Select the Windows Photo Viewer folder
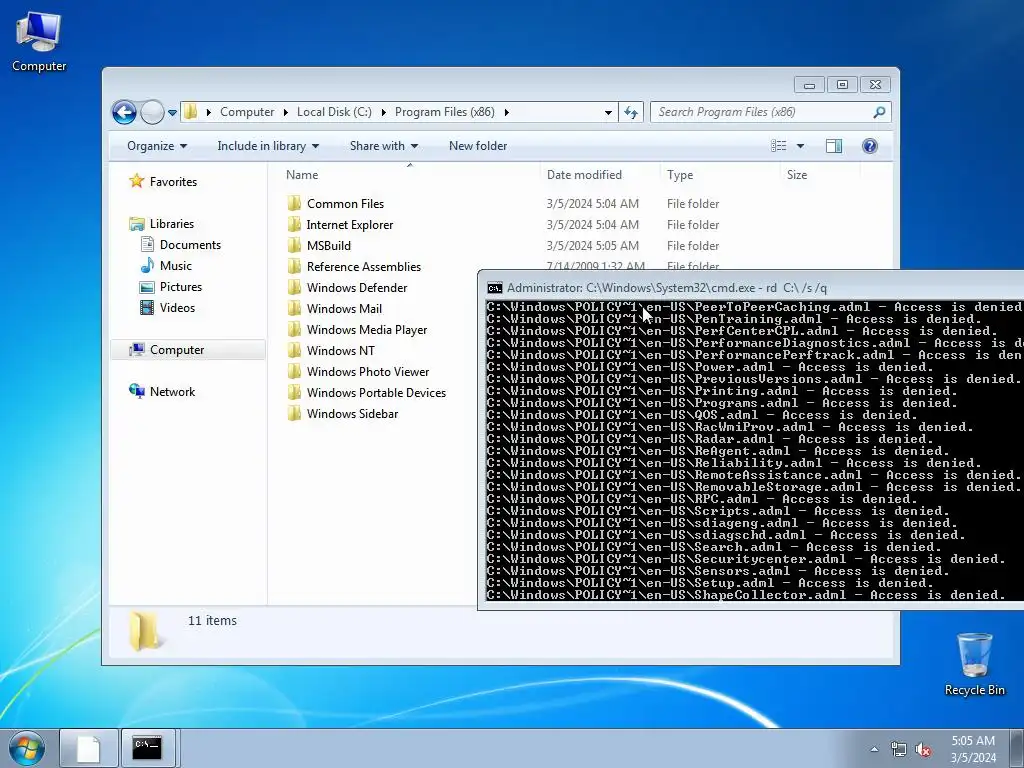The width and height of the screenshot is (1024, 768). (x=368, y=372)
